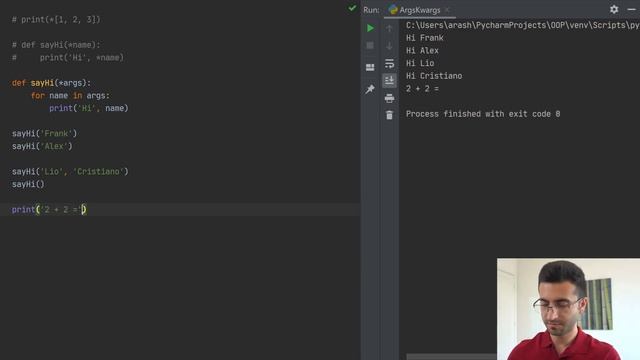
Task: Click the sayHi('Alex') call line
Action: (x=42, y=146)
